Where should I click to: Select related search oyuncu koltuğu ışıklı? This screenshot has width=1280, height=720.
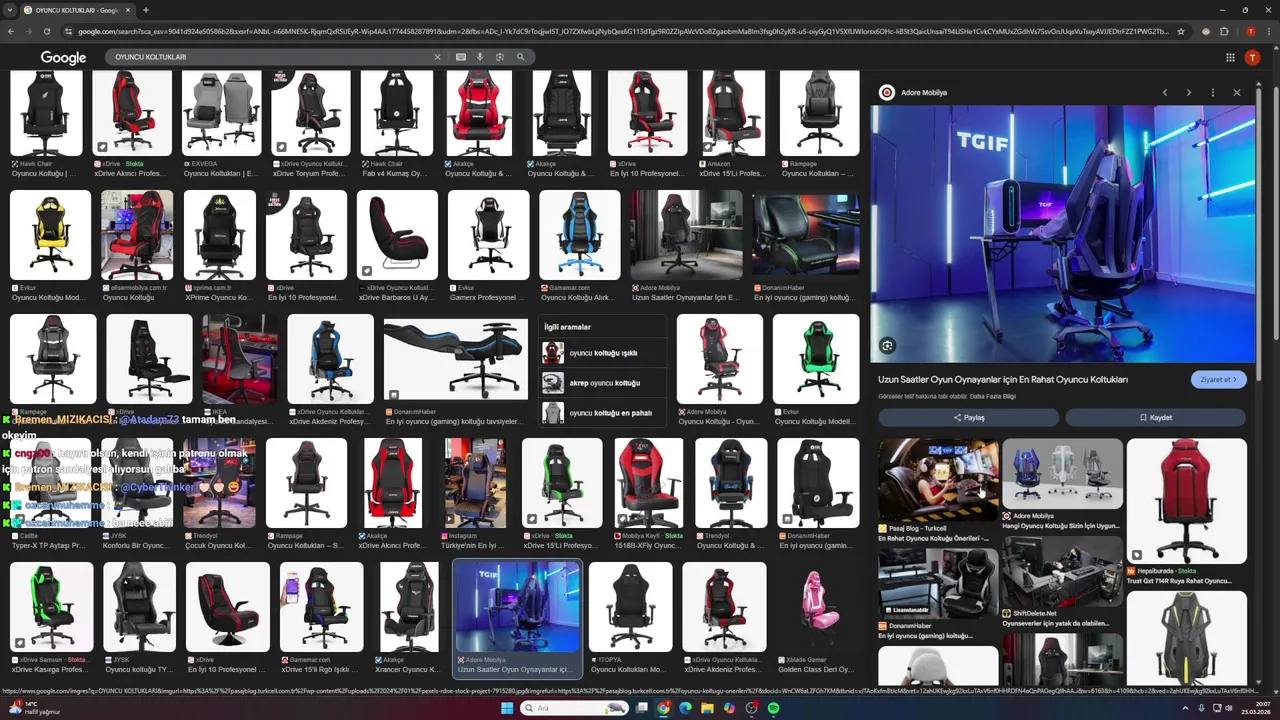pyautogui.click(x=603, y=353)
